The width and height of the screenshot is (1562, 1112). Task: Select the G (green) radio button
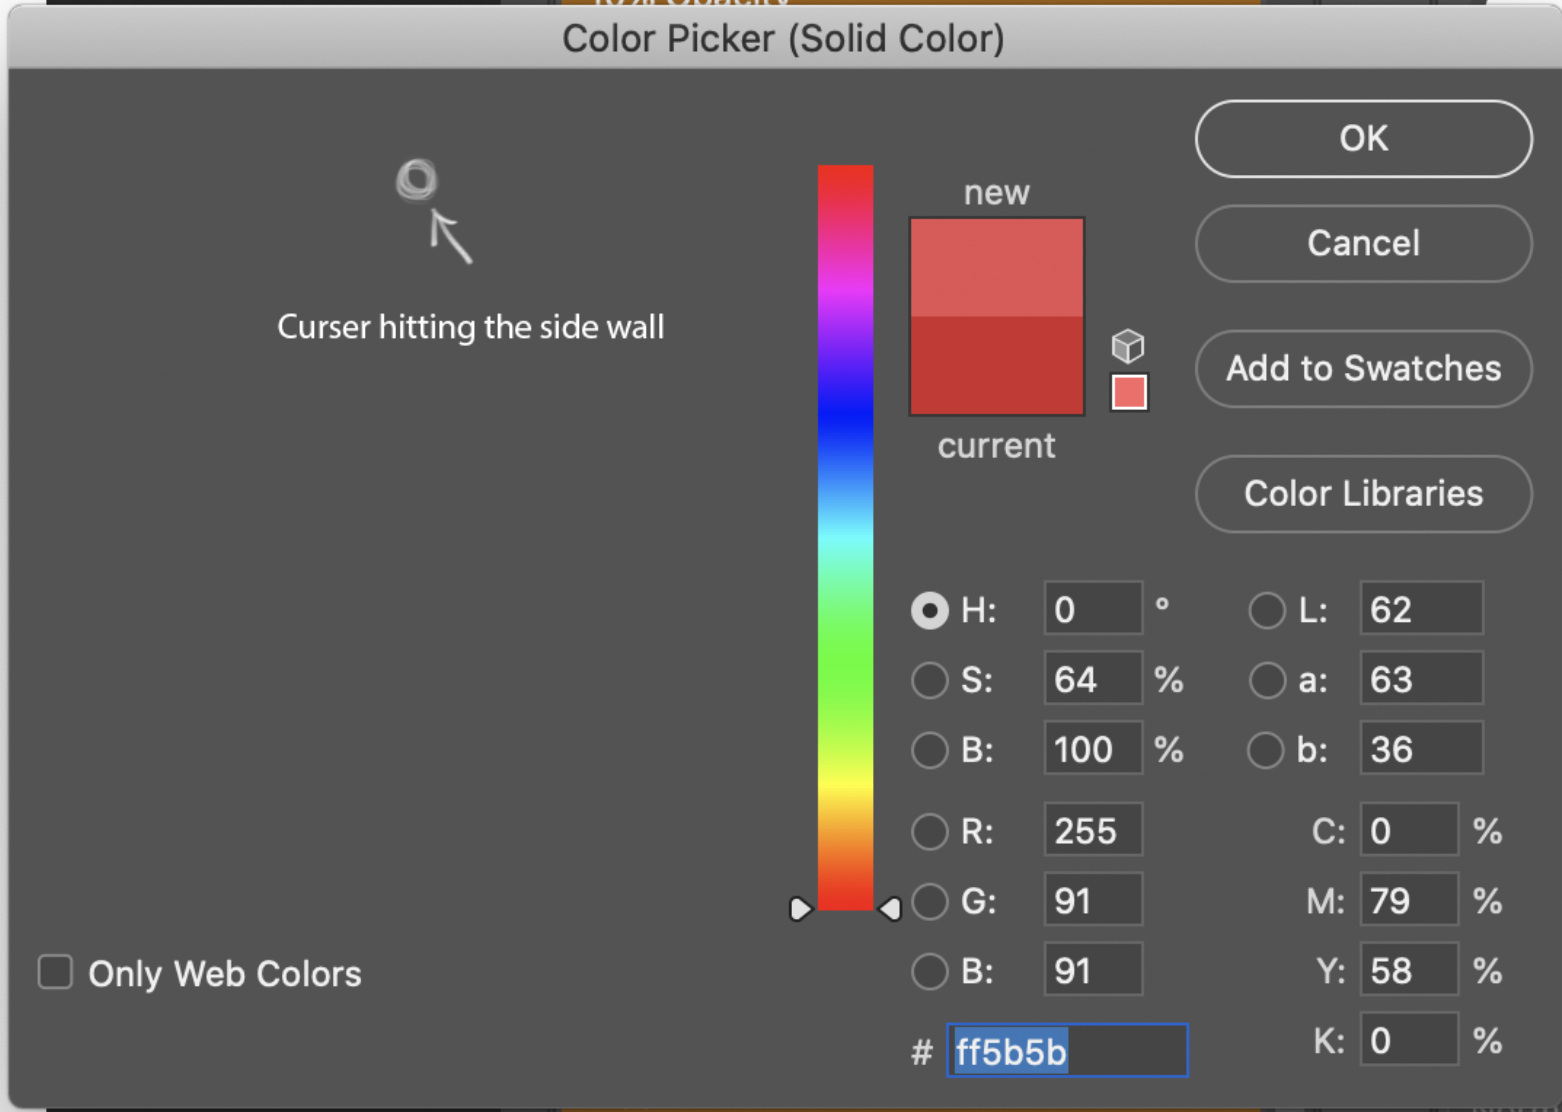pos(929,901)
